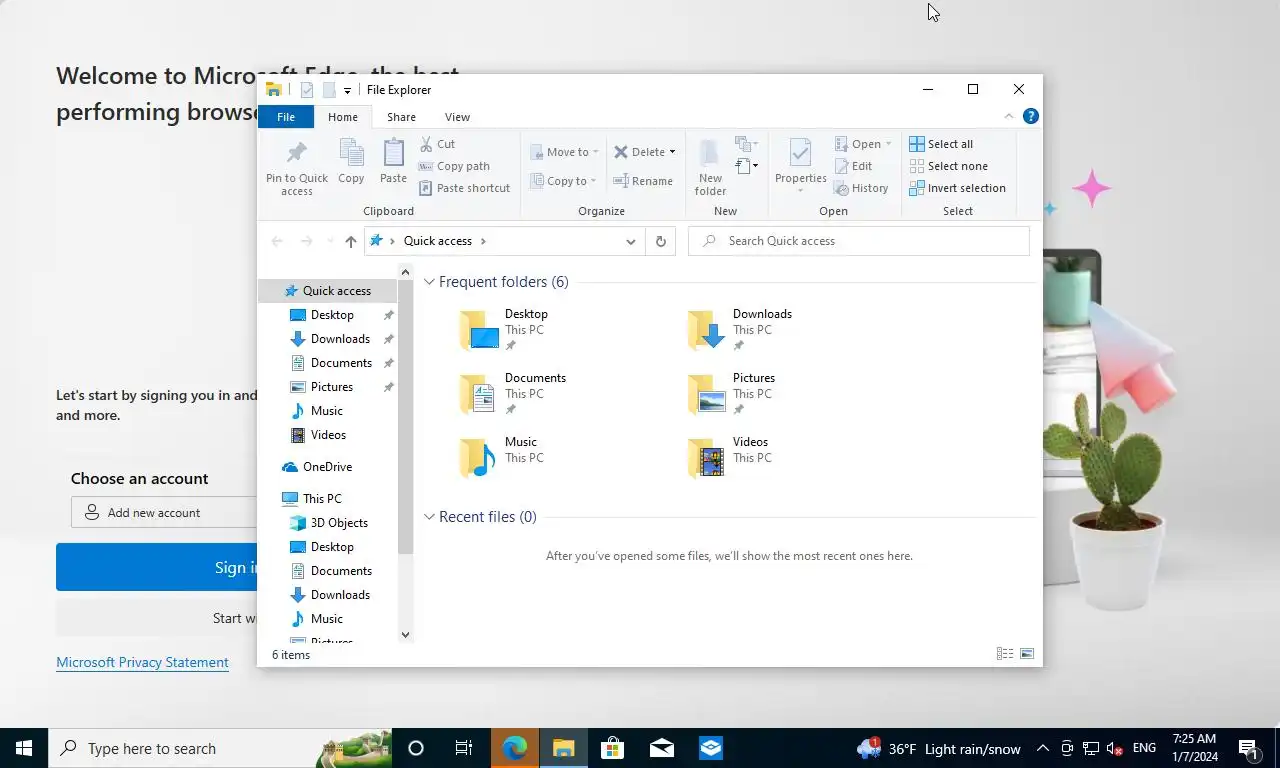1280x768 pixels.
Task: Click the navigation pane scrollbar
Action: coord(405,415)
